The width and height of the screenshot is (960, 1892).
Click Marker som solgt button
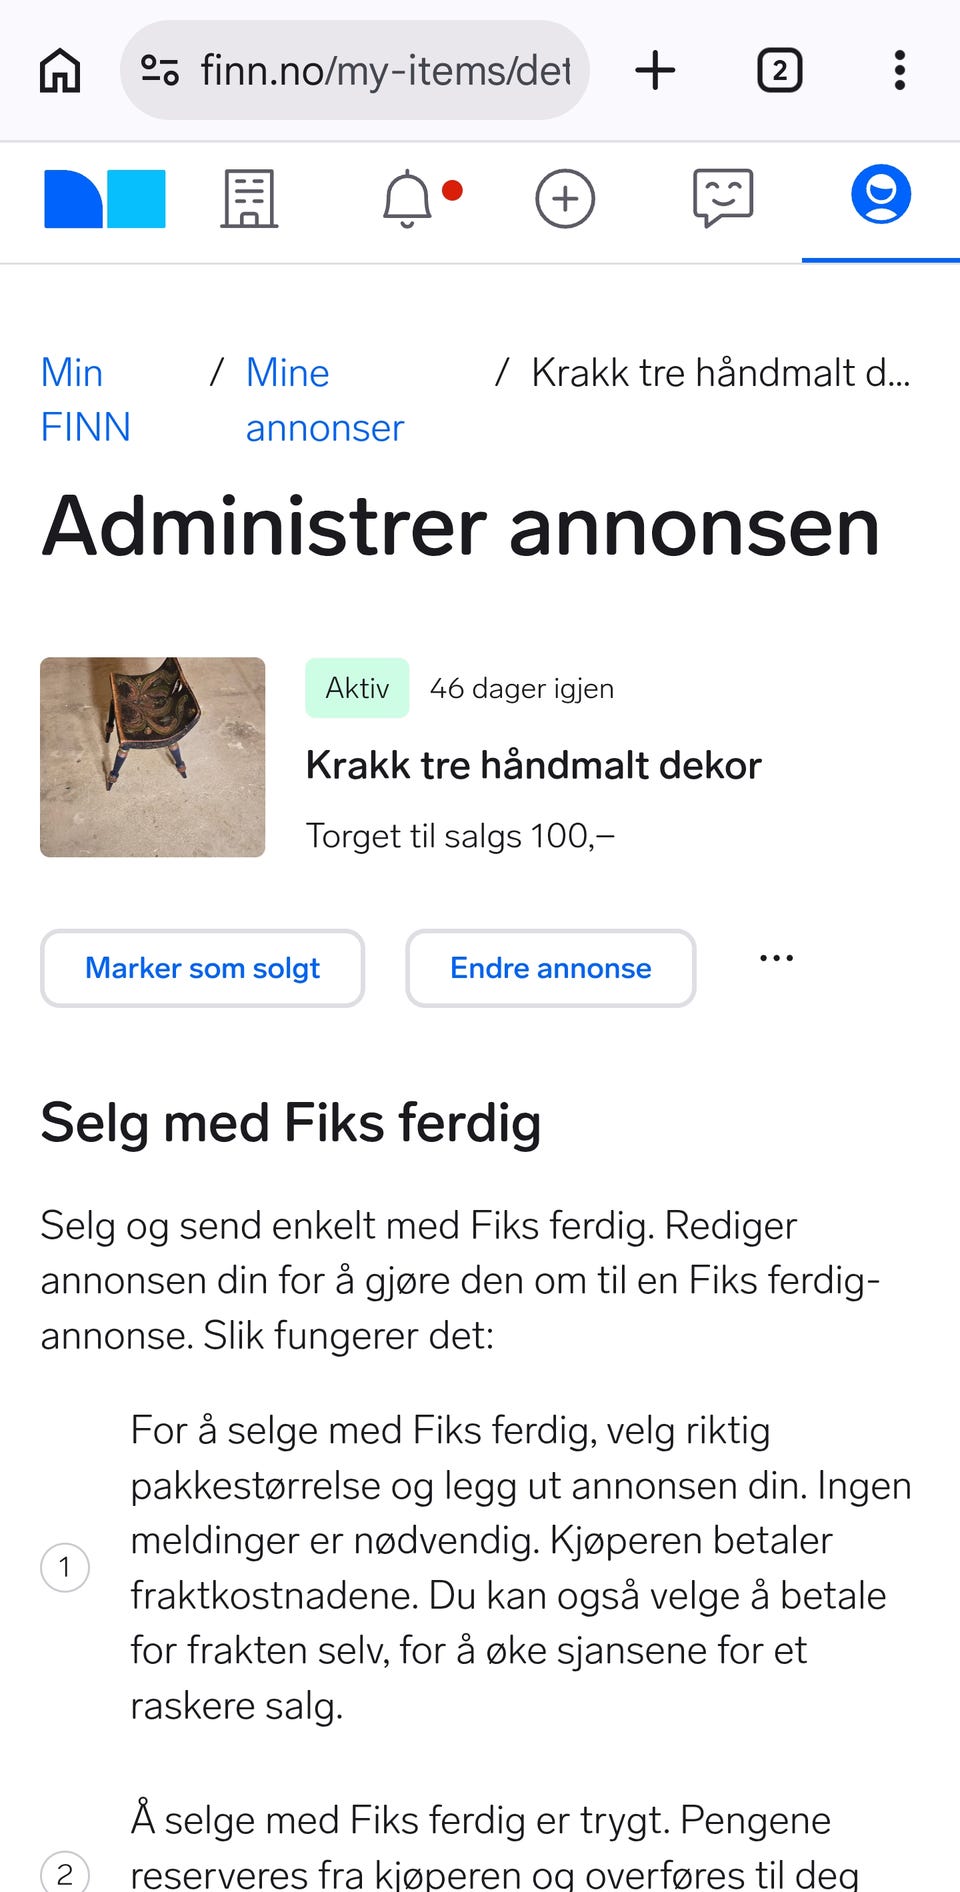(x=202, y=968)
